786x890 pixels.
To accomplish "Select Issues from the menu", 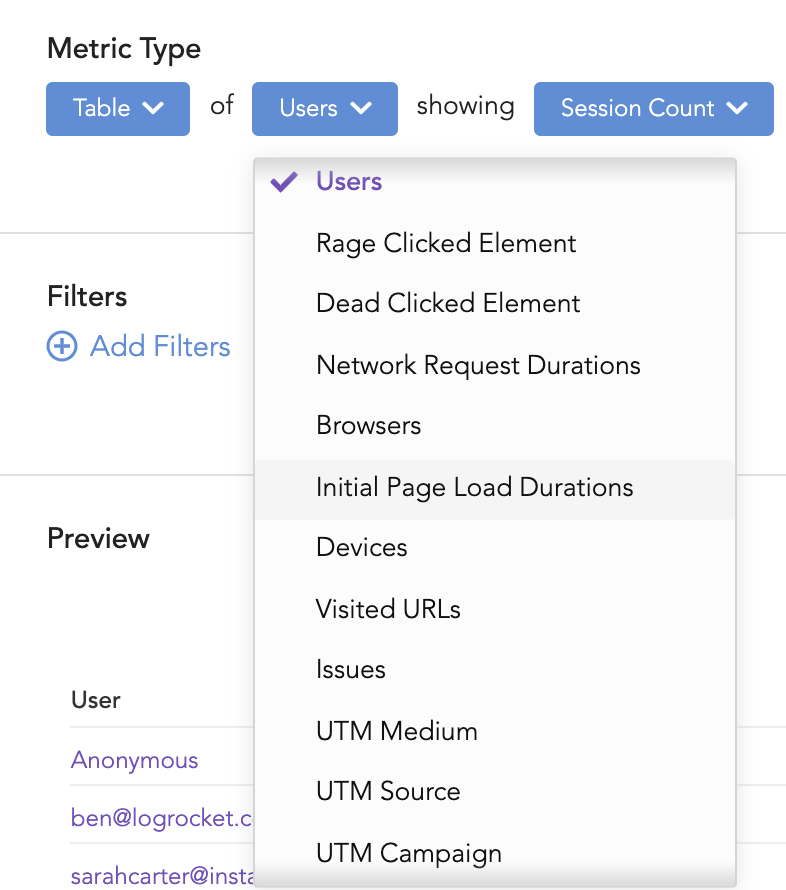I will pos(351,670).
